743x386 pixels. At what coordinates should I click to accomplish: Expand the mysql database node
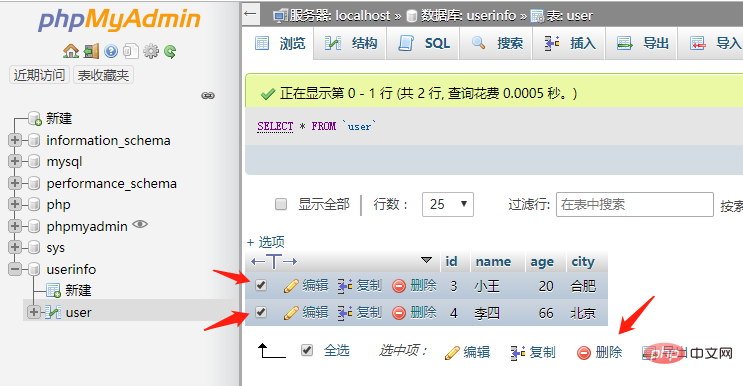[15, 162]
